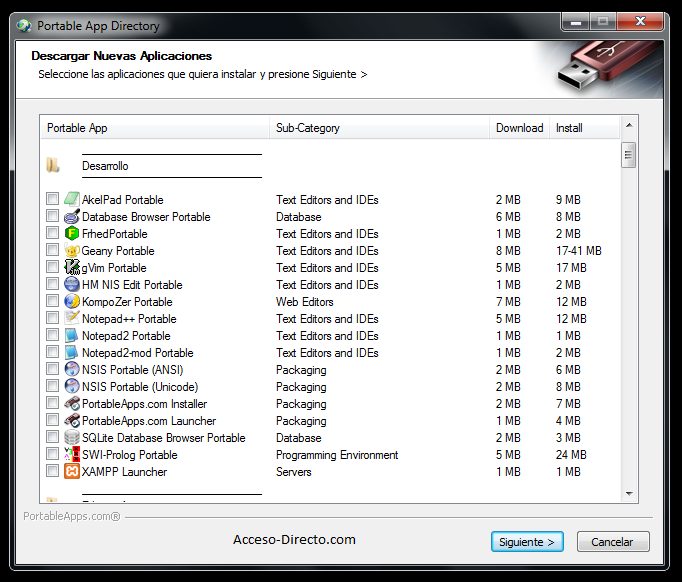
Task: Click the PortableApps.com® footer label
Action: tap(72, 516)
